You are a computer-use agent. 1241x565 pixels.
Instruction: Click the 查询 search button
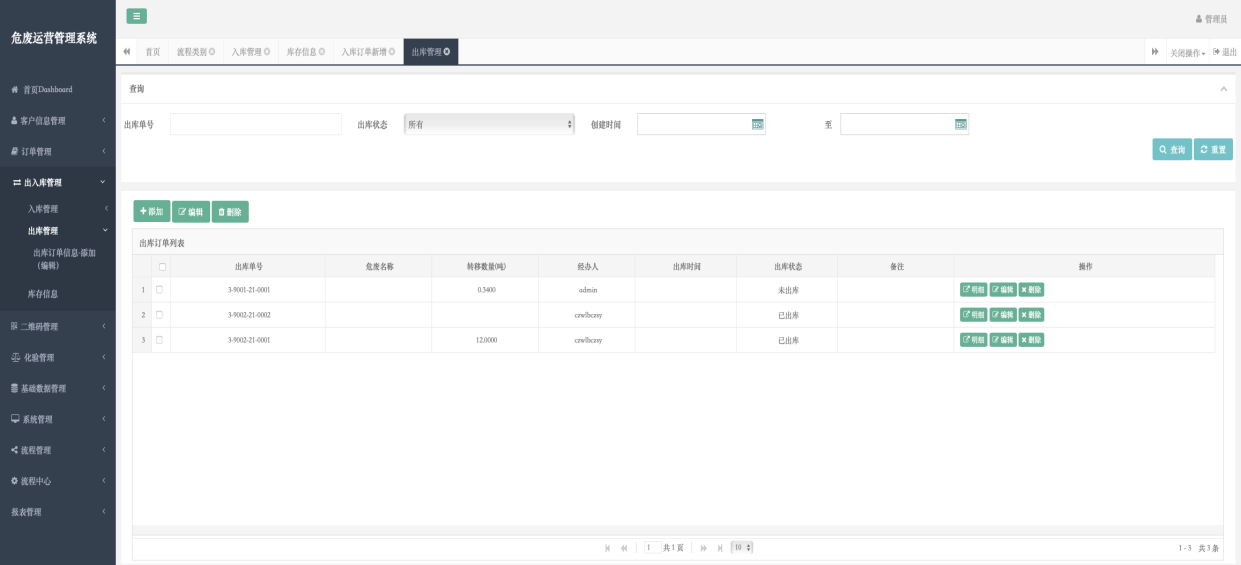[1171, 149]
